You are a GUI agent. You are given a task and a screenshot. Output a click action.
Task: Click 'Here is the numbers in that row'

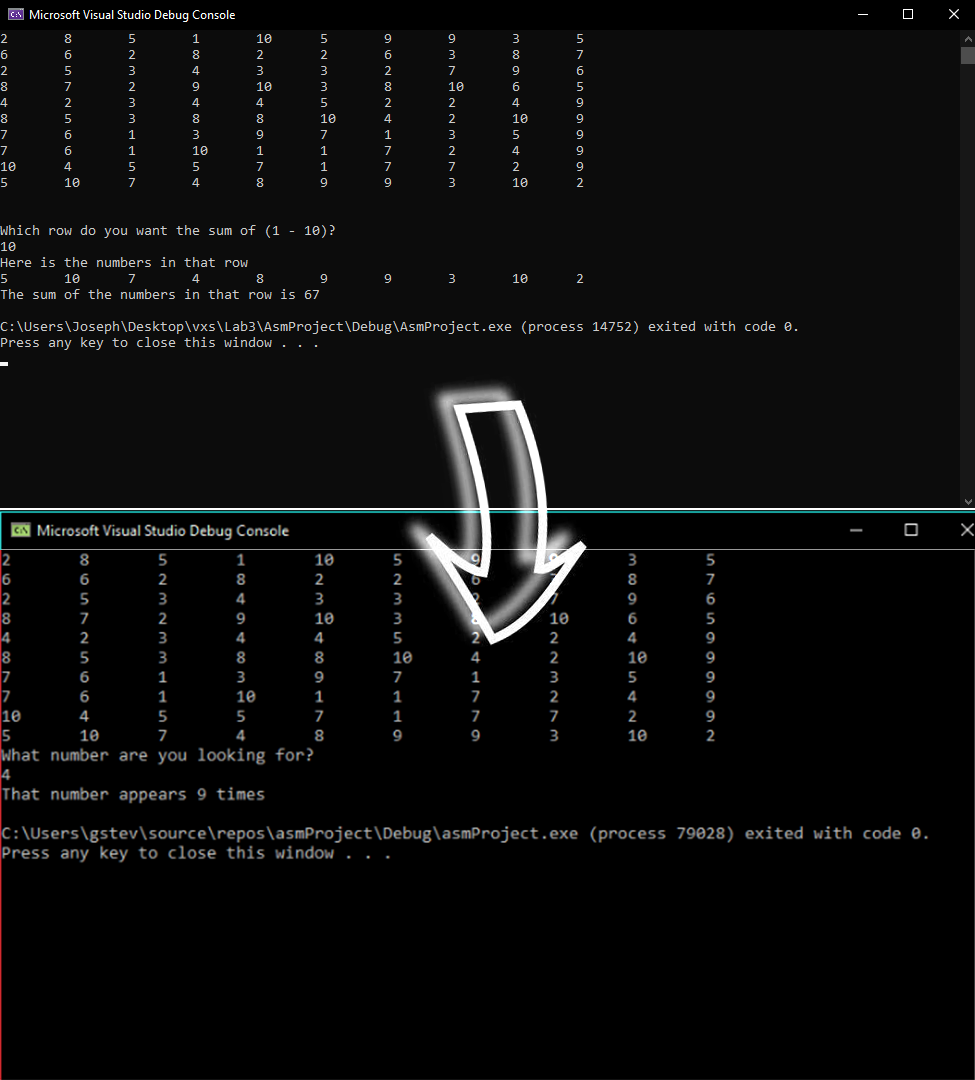click(x=124, y=262)
